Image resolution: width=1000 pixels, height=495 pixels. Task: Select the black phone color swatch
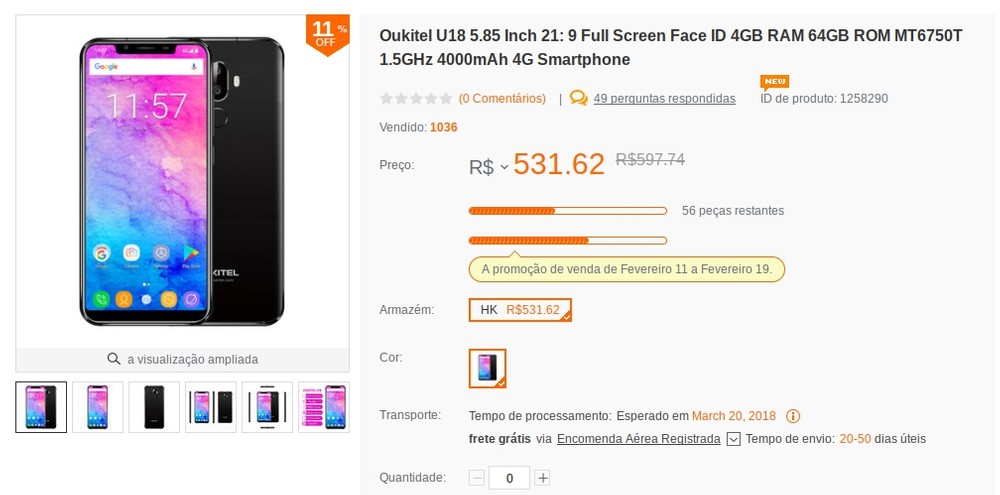click(x=487, y=368)
